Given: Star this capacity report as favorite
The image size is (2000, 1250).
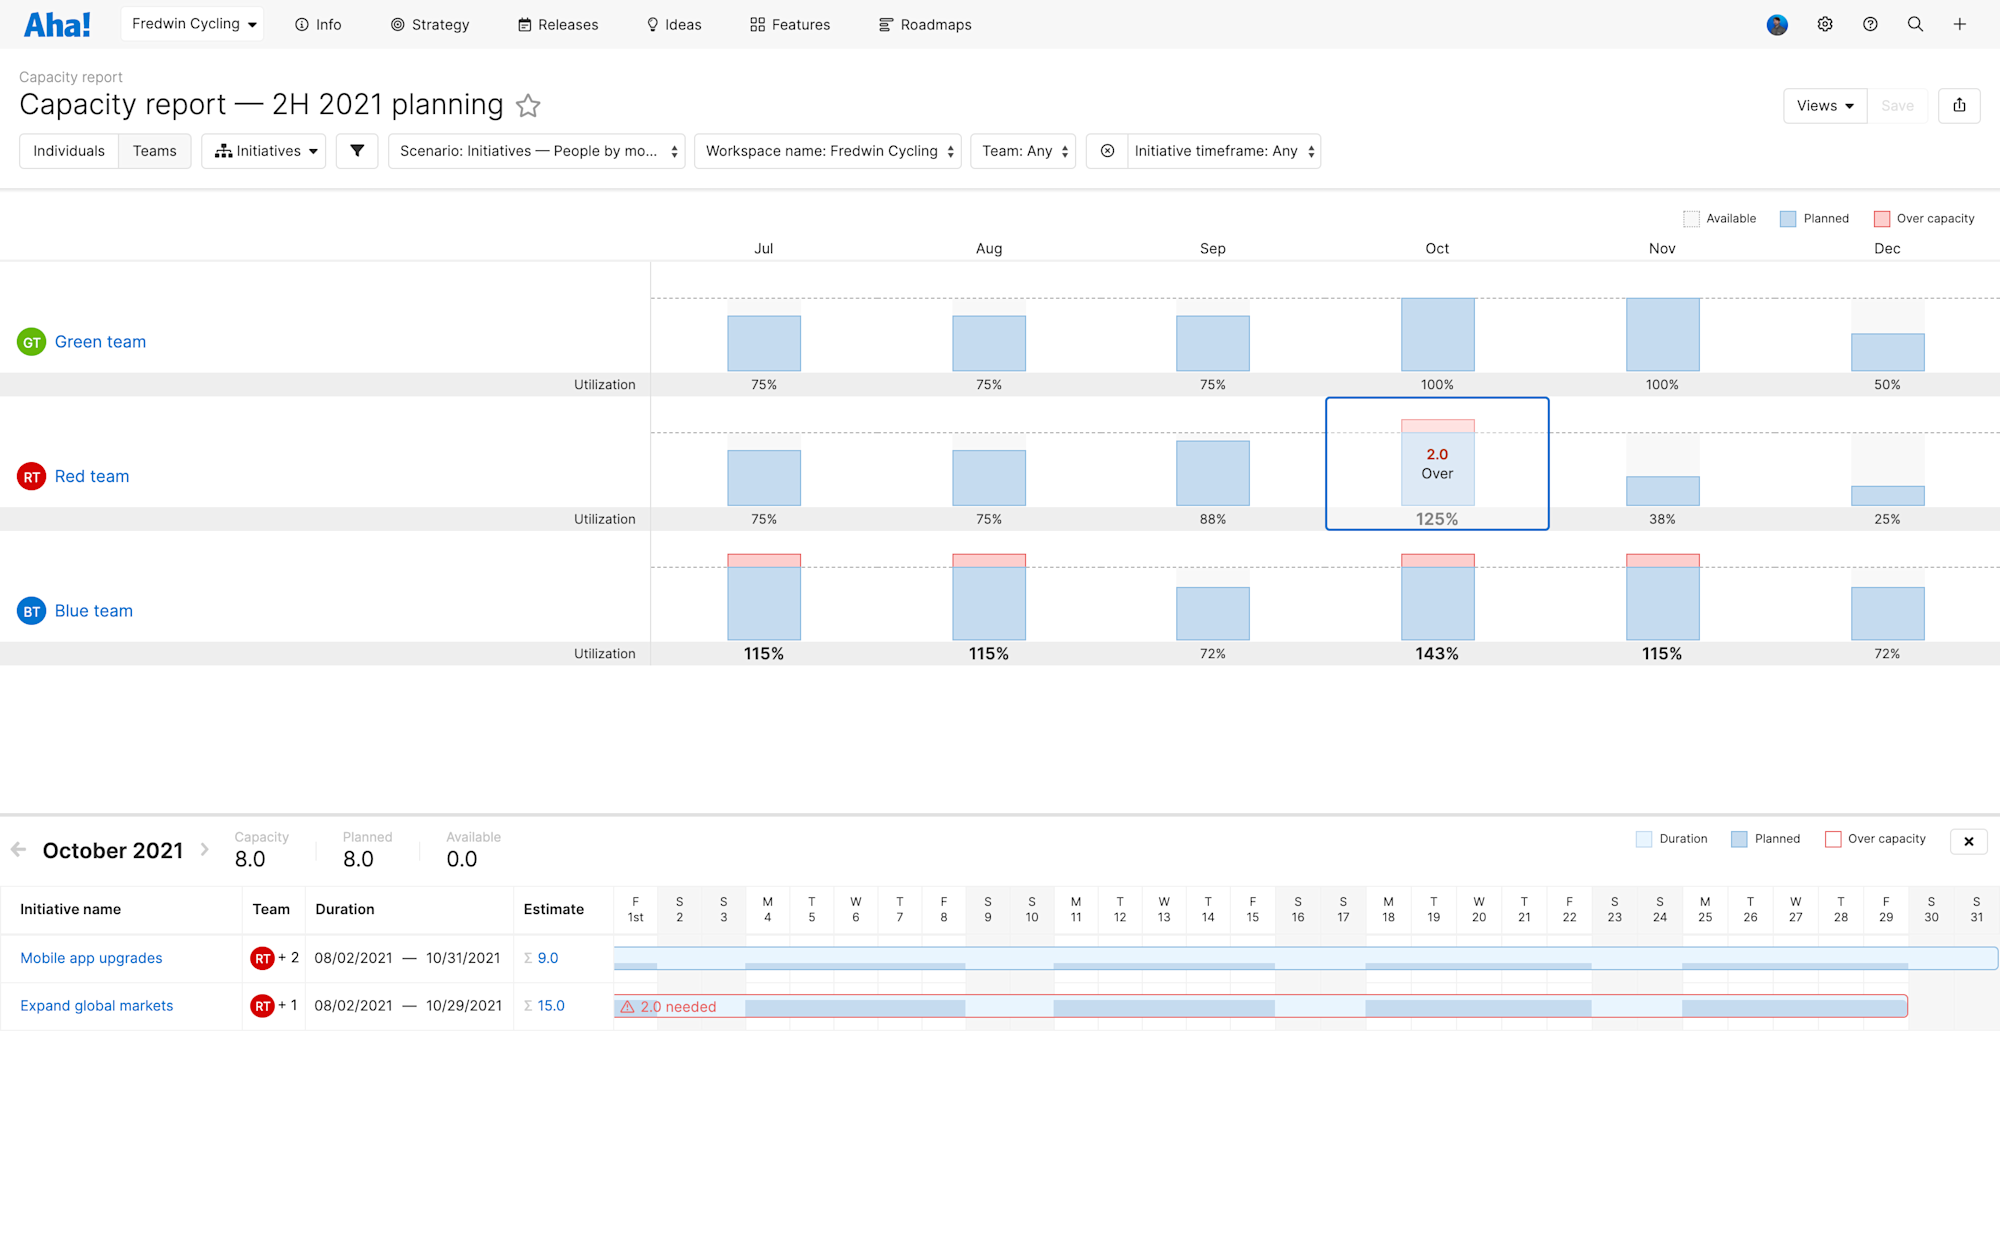Looking at the screenshot, I should click(528, 105).
